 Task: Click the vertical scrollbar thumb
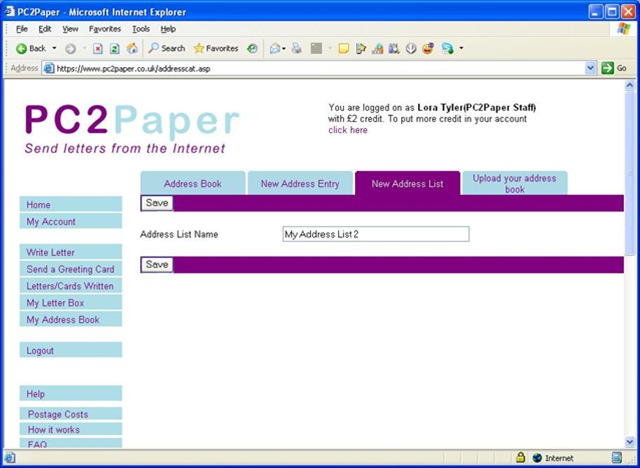(x=629, y=173)
